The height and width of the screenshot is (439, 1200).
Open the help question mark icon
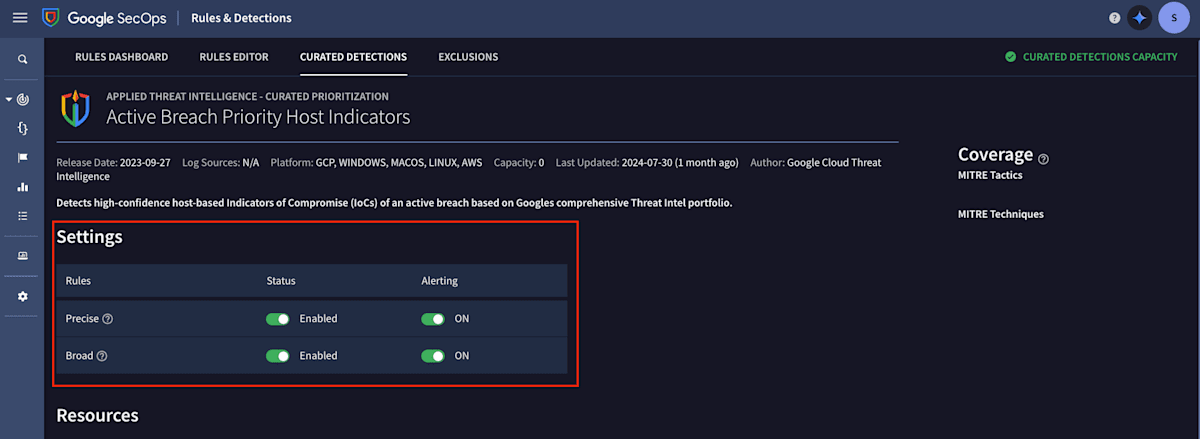pos(1115,18)
